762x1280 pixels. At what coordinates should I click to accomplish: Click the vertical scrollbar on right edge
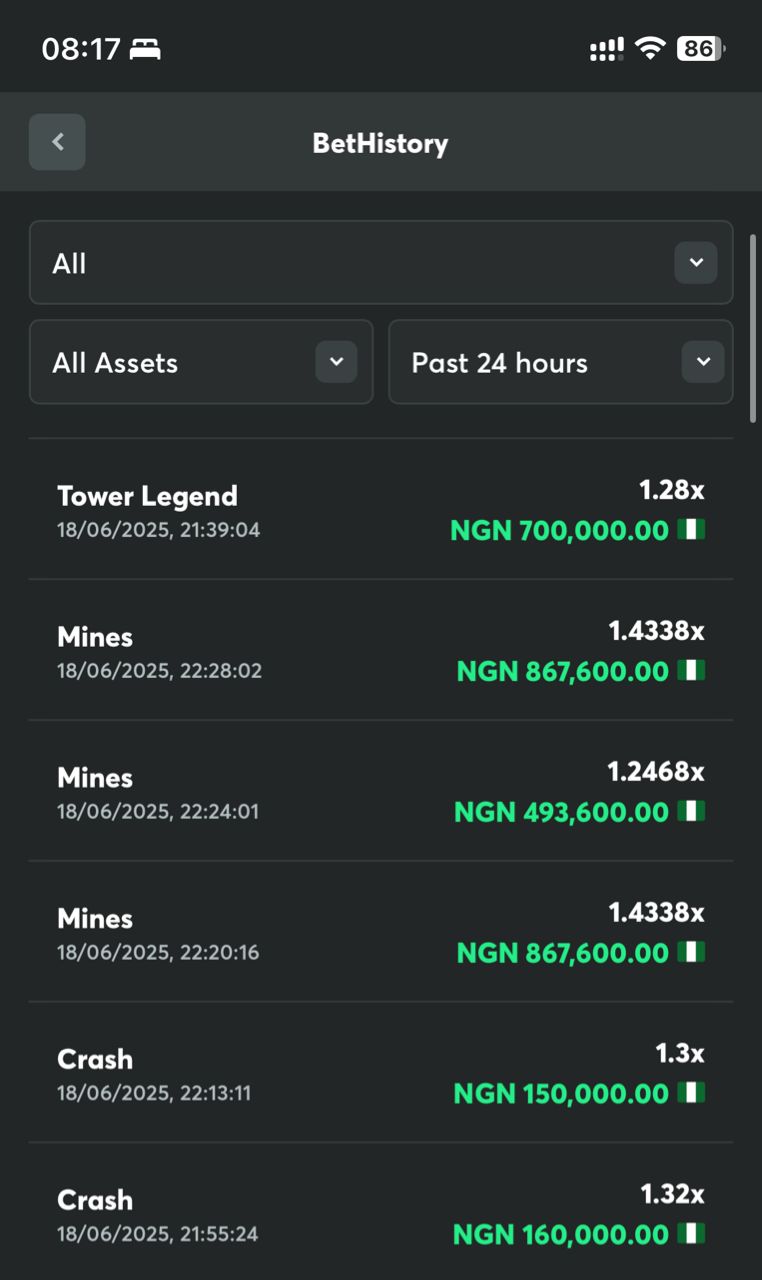(x=753, y=328)
